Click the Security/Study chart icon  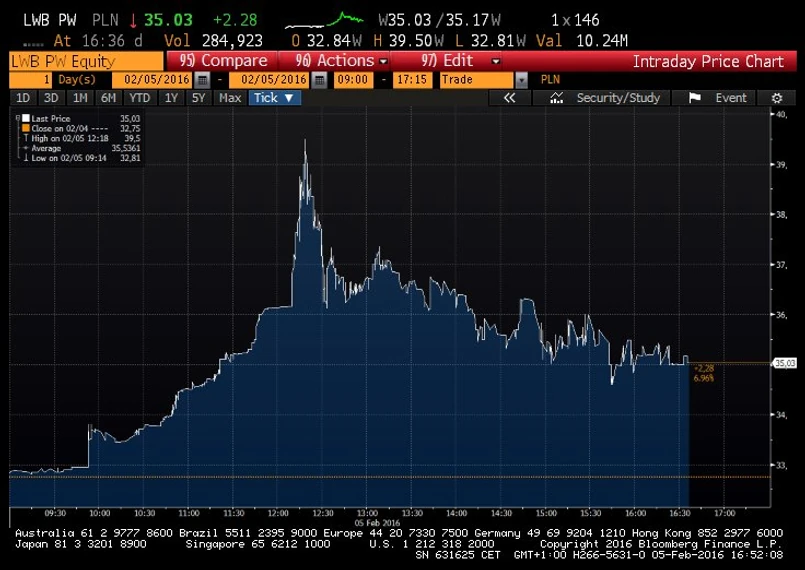[x=557, y=98]
